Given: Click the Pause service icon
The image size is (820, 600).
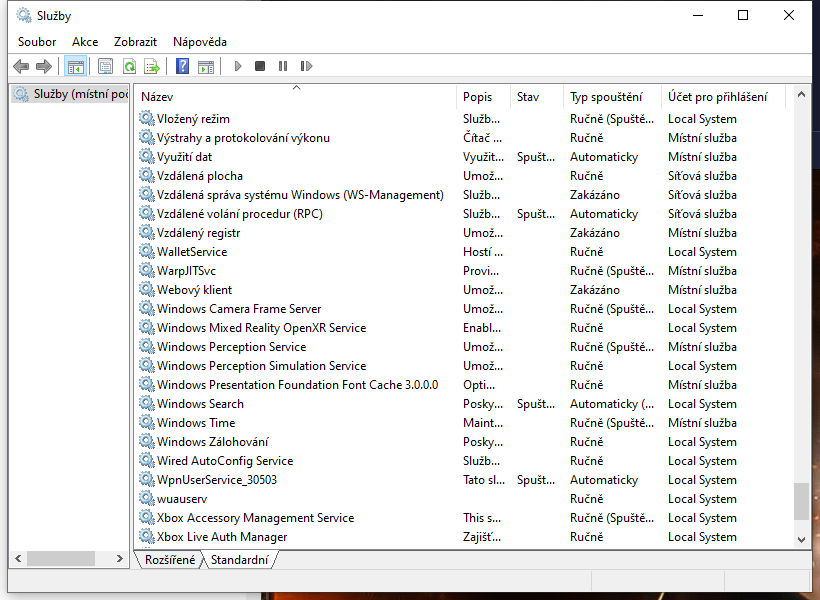Looking at the screenshot, I should coord(283,66).
